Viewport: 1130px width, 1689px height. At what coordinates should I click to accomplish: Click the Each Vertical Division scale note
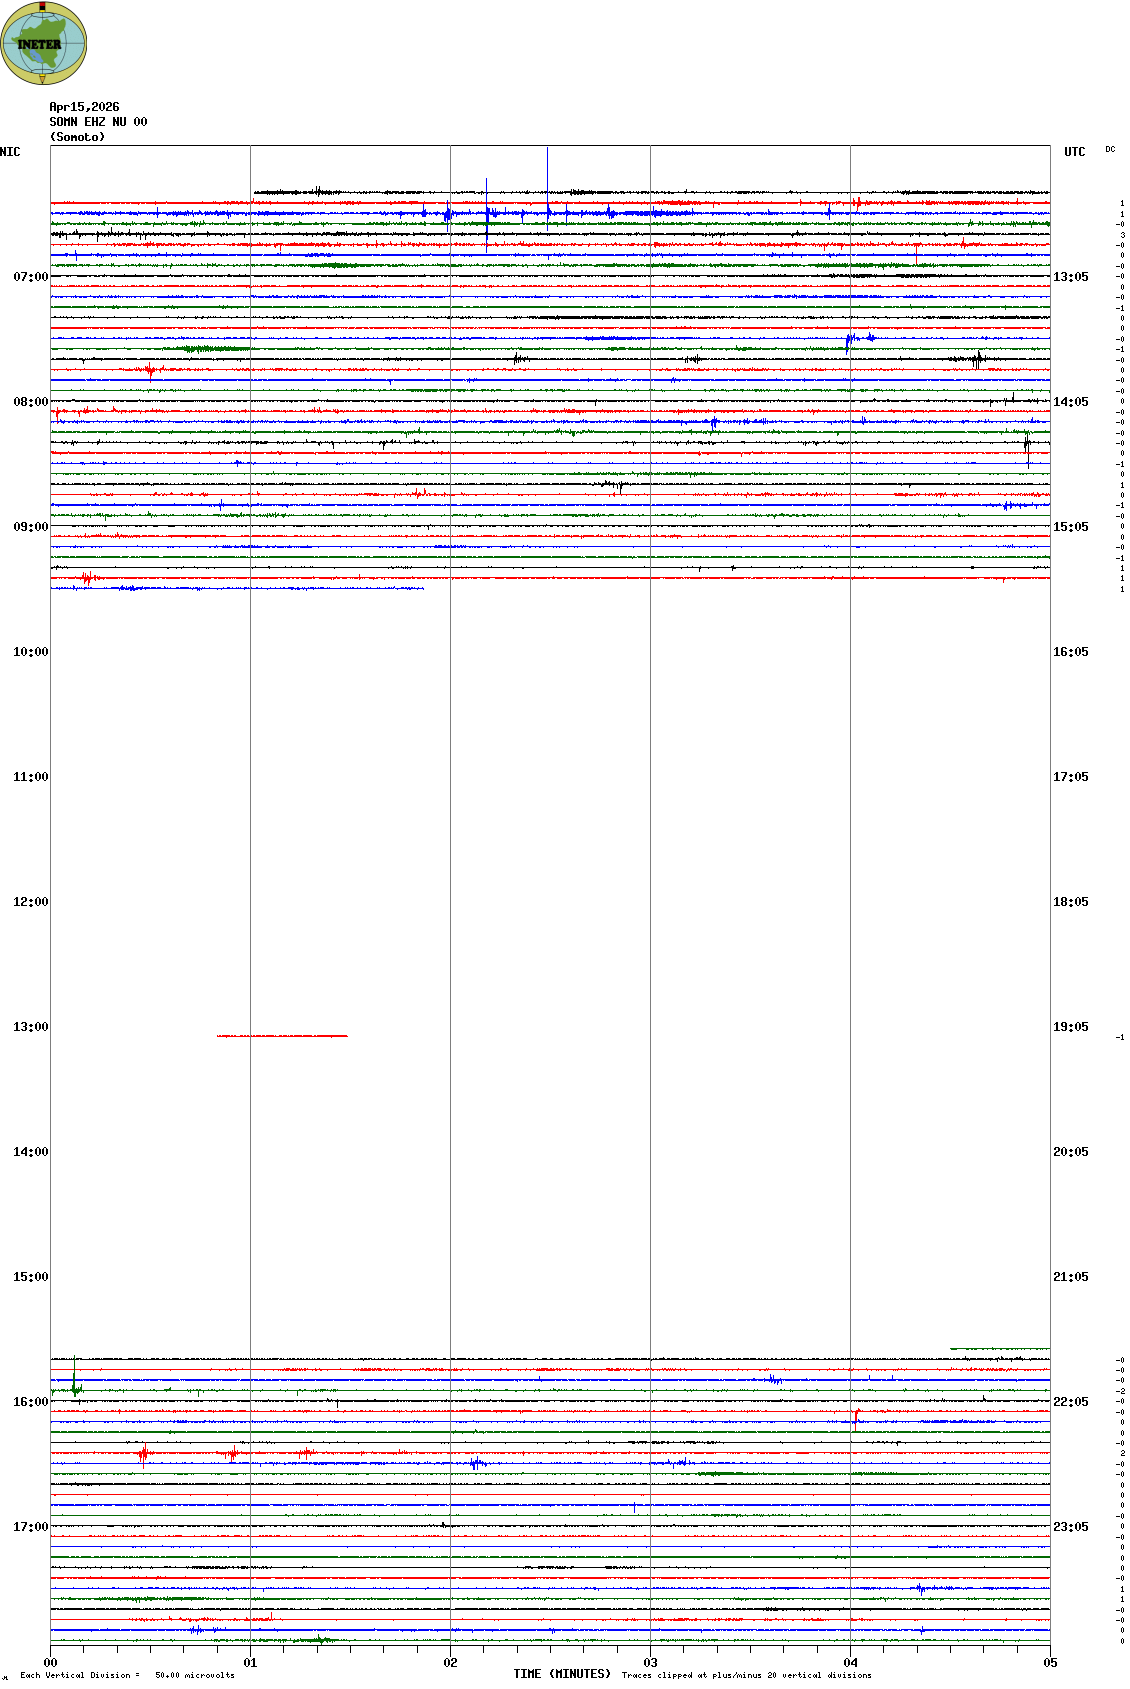click(127, 1675)
